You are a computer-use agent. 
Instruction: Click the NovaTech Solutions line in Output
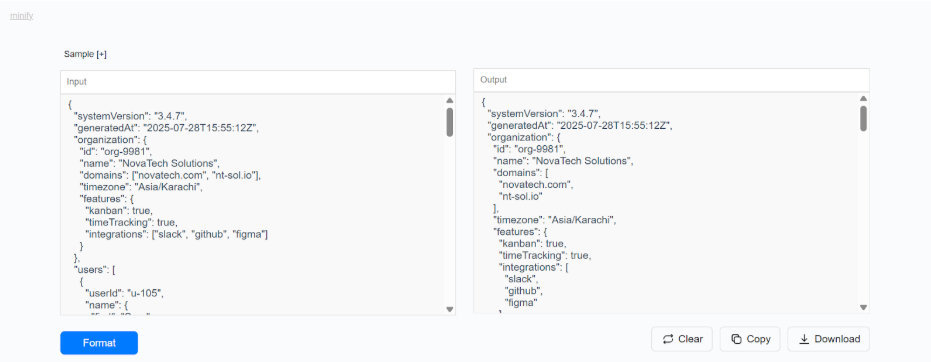click(563, 161)
